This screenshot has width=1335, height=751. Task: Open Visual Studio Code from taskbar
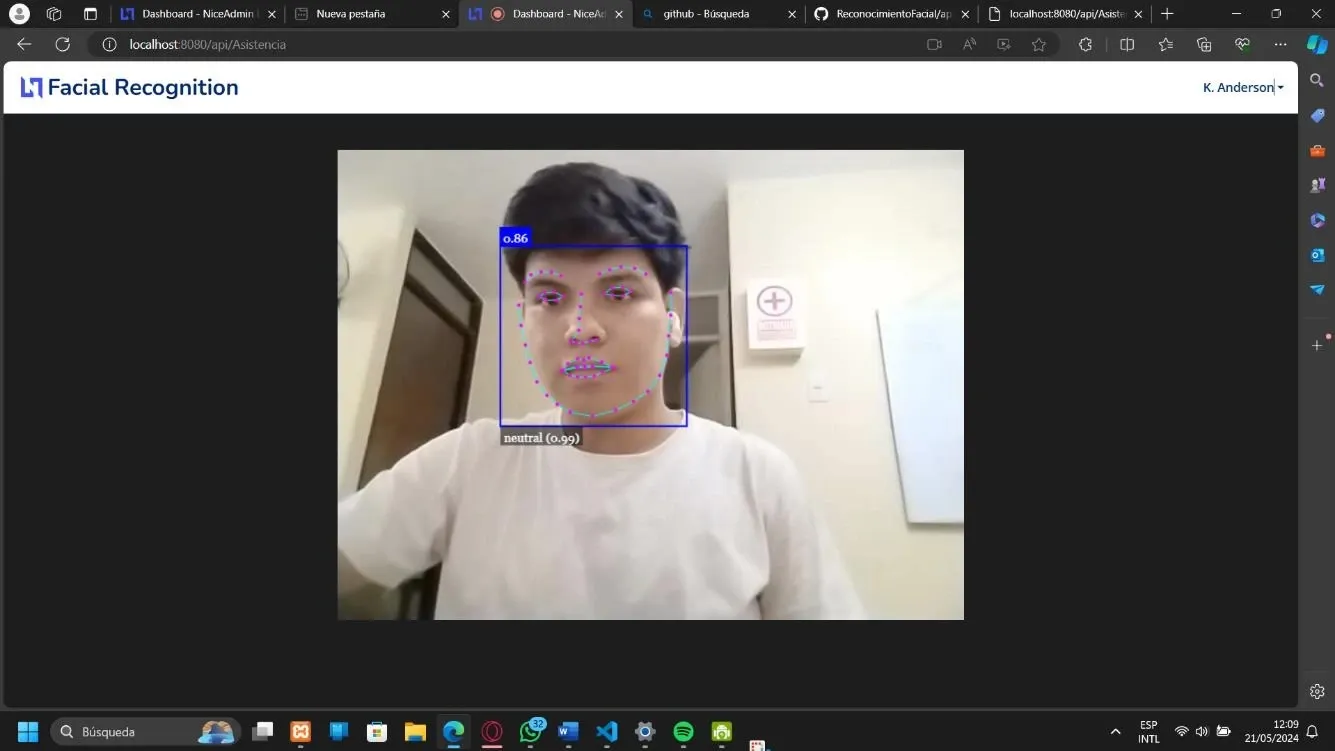tap(606, 731)
